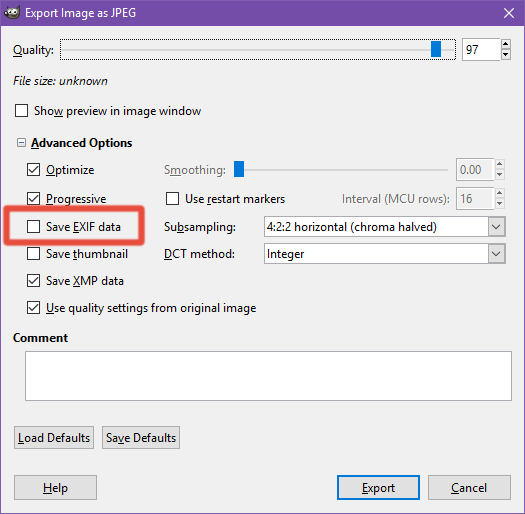Open Help for JPEG export
525x514 pixels.
[55, 488]
